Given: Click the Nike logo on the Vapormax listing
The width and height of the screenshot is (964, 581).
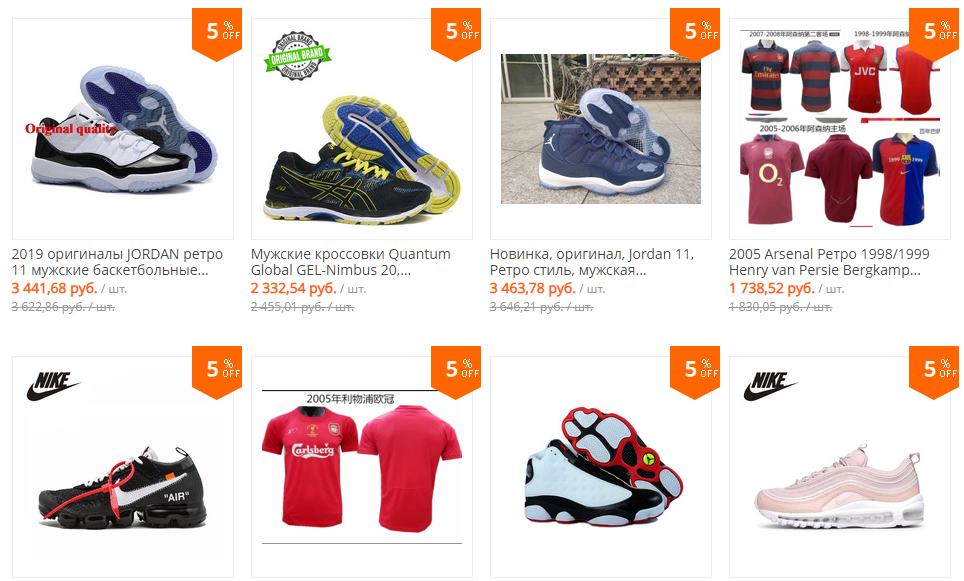Looking at the screenshot, I should pos(53,386).
